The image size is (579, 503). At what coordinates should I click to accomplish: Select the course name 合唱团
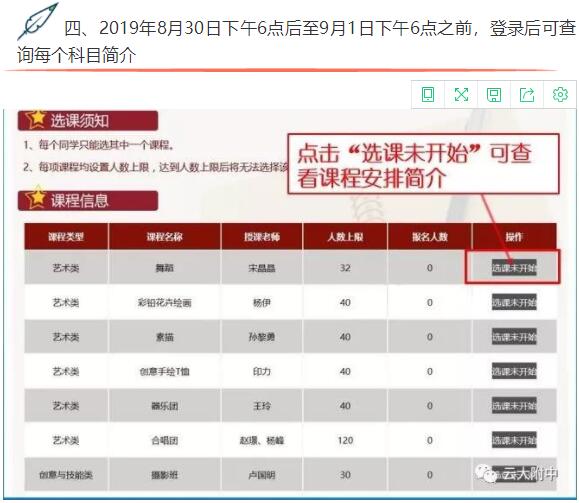coord(165,440)
